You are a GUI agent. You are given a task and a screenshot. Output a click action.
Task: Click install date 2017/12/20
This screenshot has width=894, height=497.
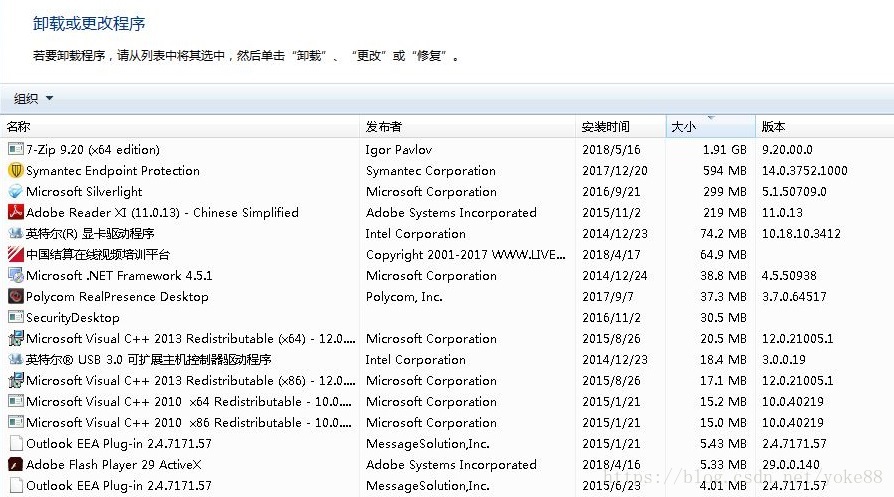click(x=615, y=170)
